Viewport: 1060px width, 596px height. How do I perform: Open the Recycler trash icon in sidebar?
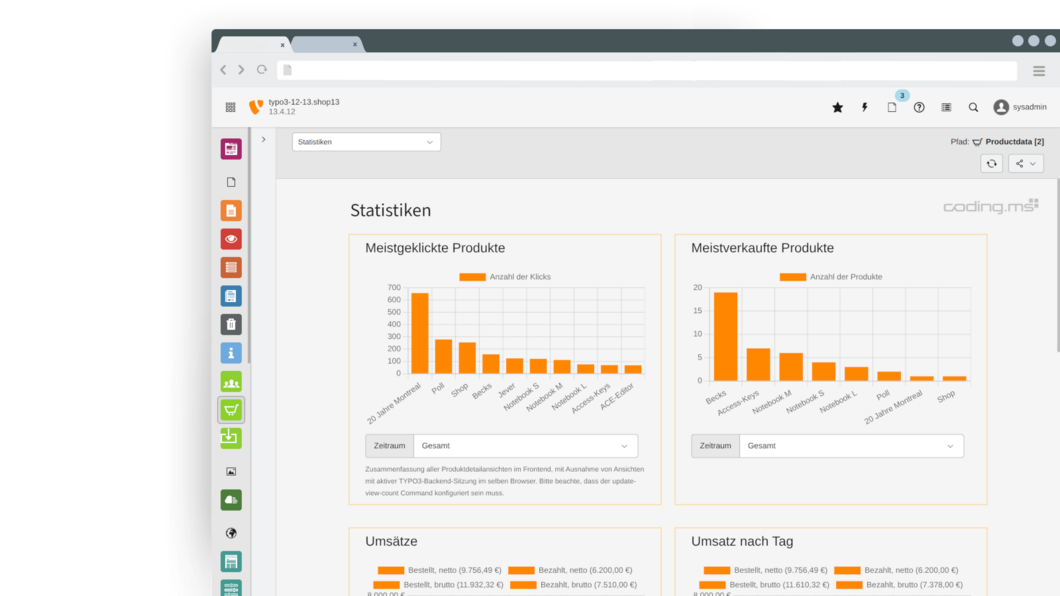[230, 324]
